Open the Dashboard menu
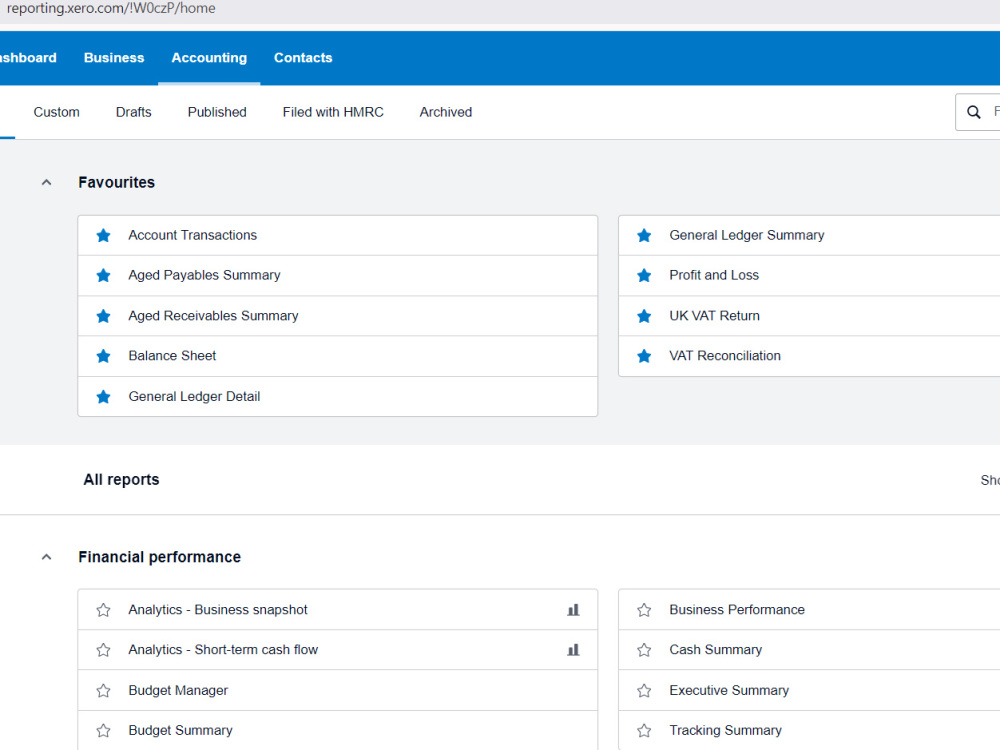This screenshot has height=750, width=1000. pos(28,58)
